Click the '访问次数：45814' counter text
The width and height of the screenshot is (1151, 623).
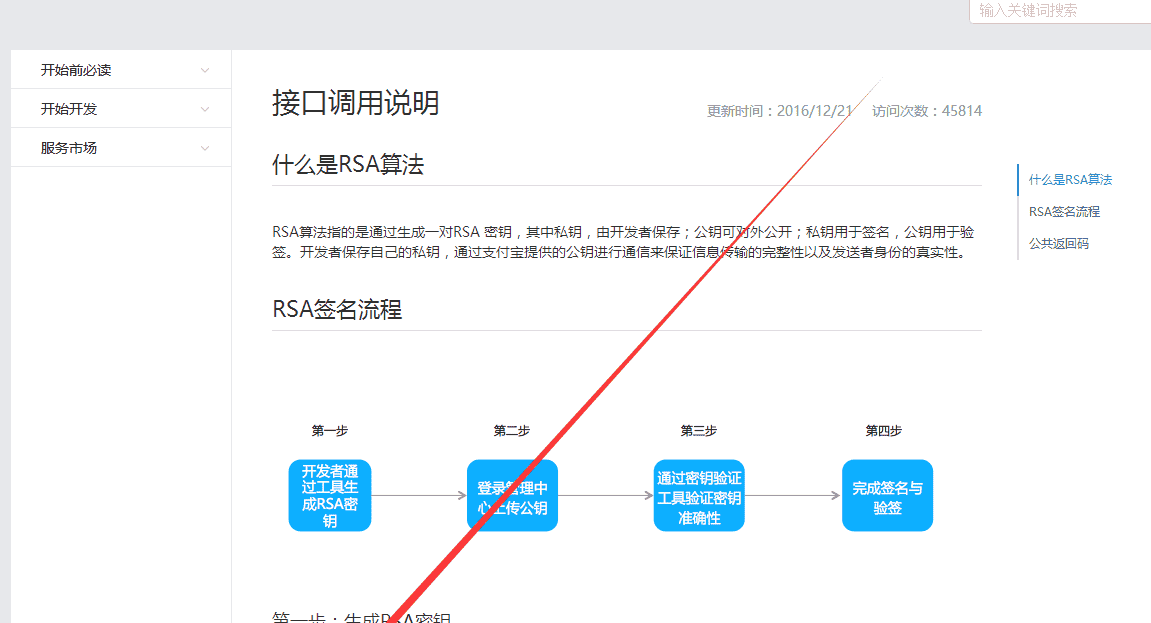(925, 111)
